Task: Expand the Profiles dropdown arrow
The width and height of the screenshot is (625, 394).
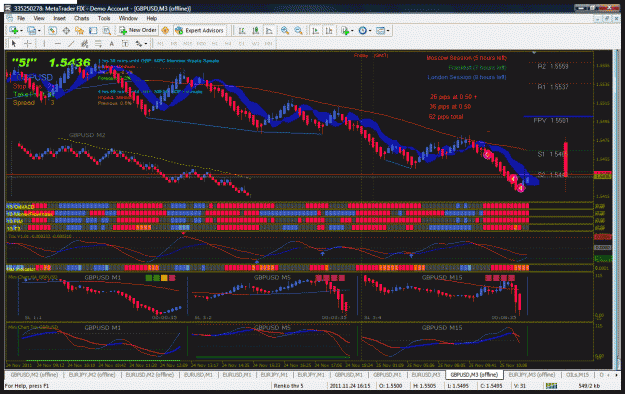Action: (39, 30)
